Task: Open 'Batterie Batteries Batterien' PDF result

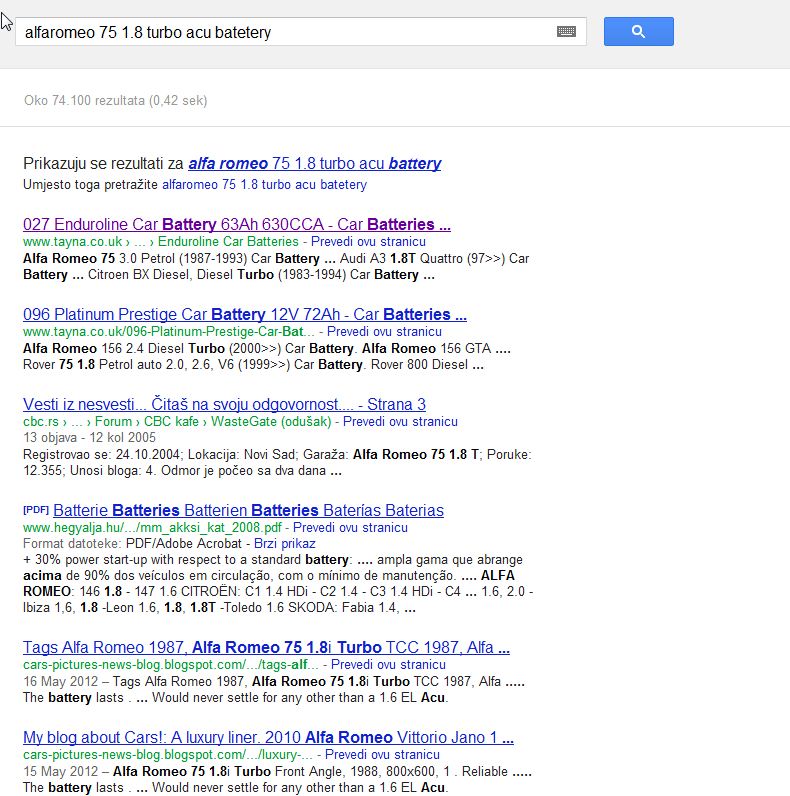Action: (248, 510)
